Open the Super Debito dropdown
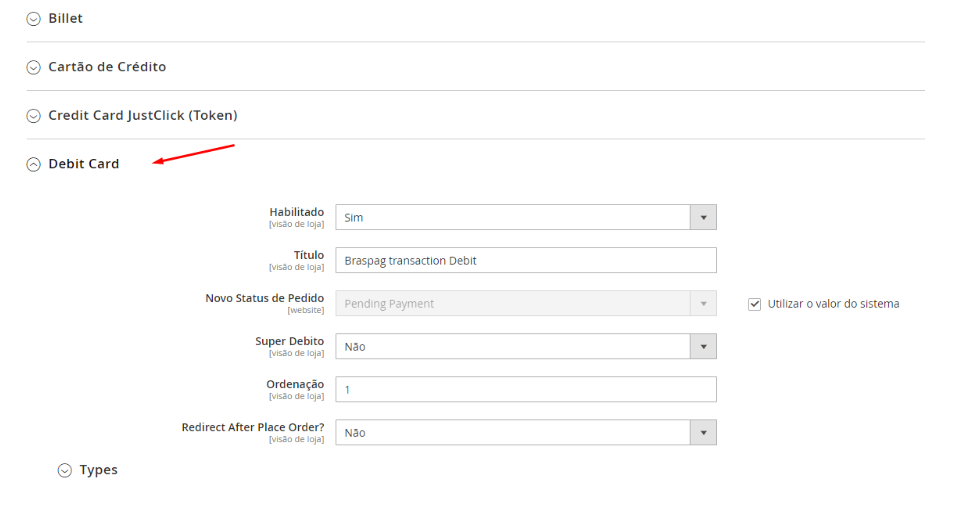 tap(525, 346)
